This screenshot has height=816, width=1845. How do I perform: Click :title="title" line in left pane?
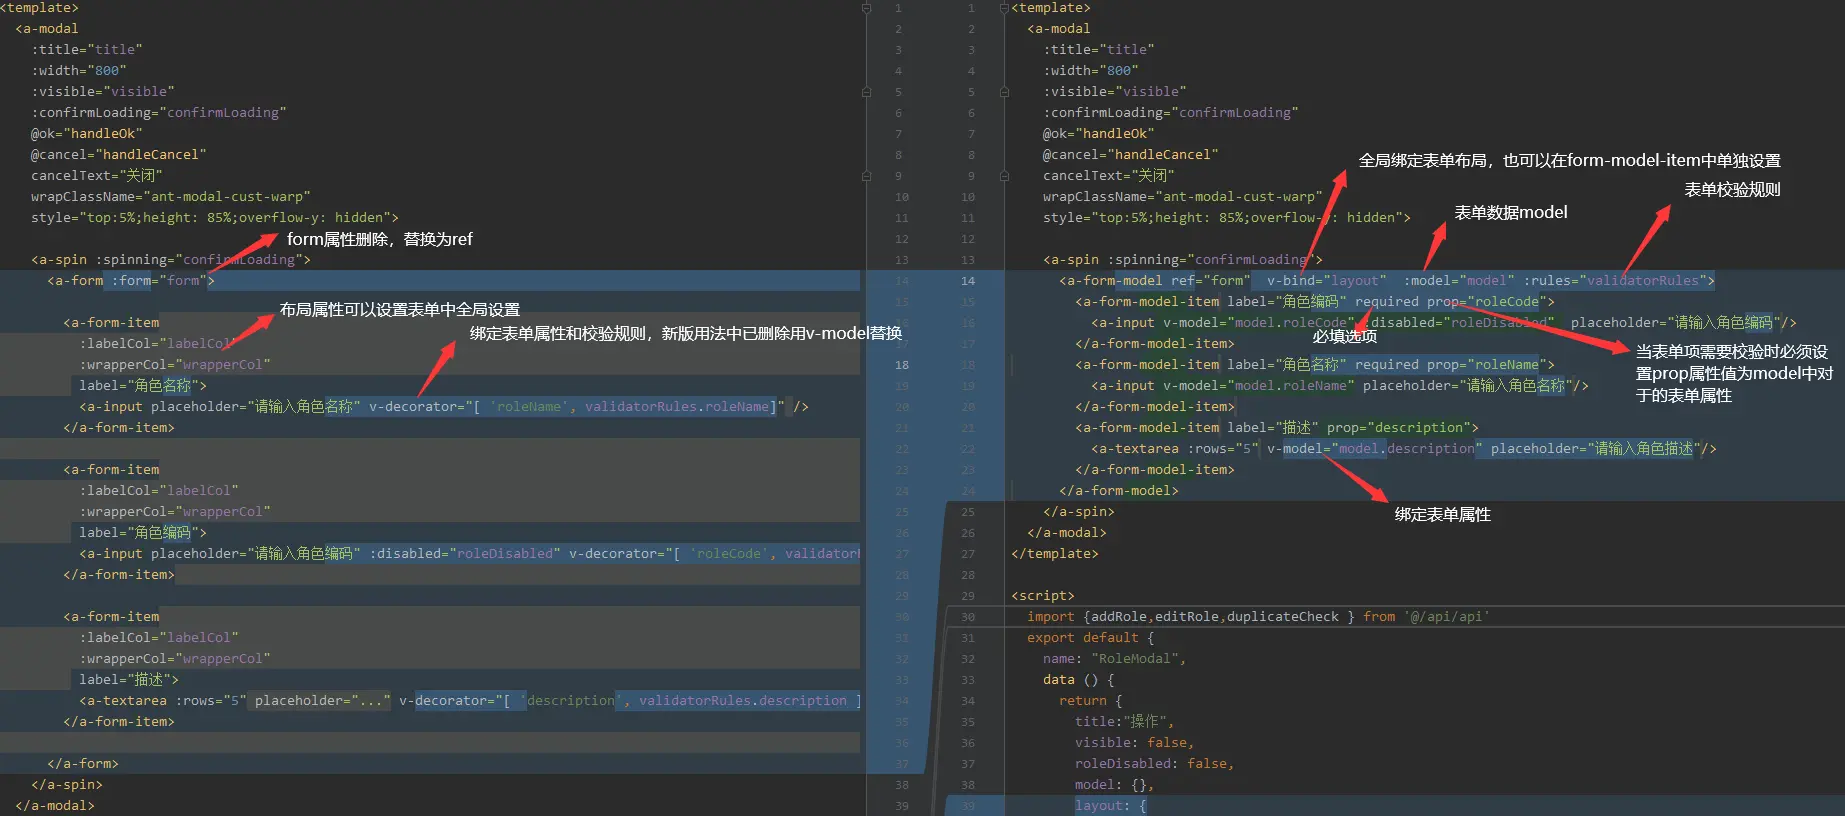[x=87, y=50]
